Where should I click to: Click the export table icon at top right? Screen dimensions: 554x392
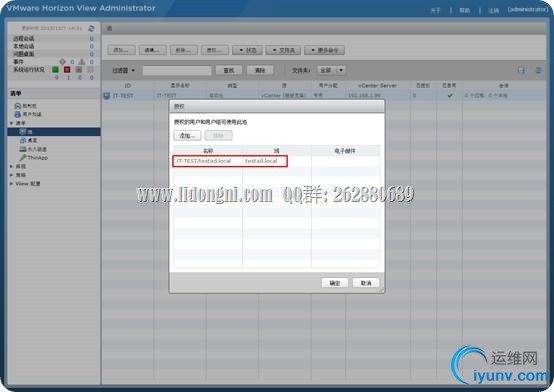(521, 70)
